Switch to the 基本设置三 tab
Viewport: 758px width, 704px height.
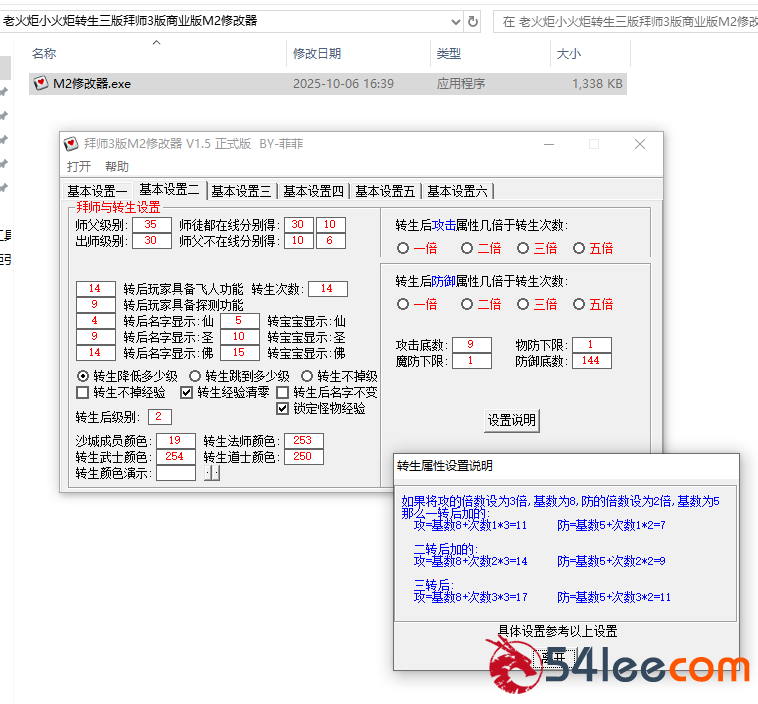(241, 191)
